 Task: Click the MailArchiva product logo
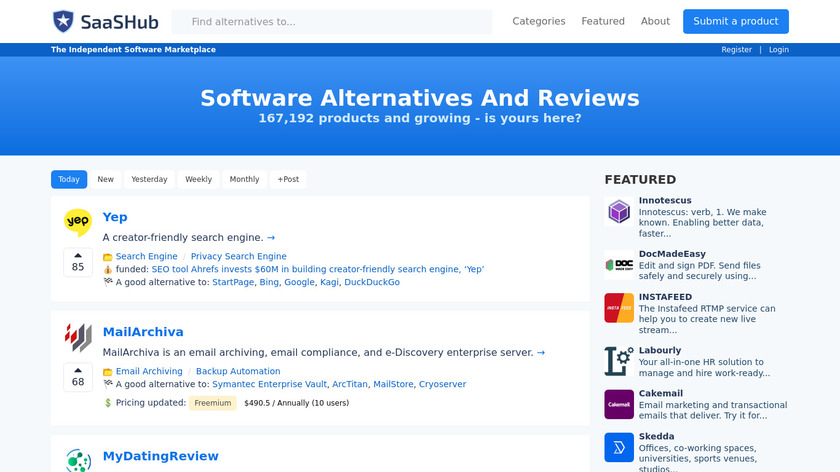coord(78,337)
